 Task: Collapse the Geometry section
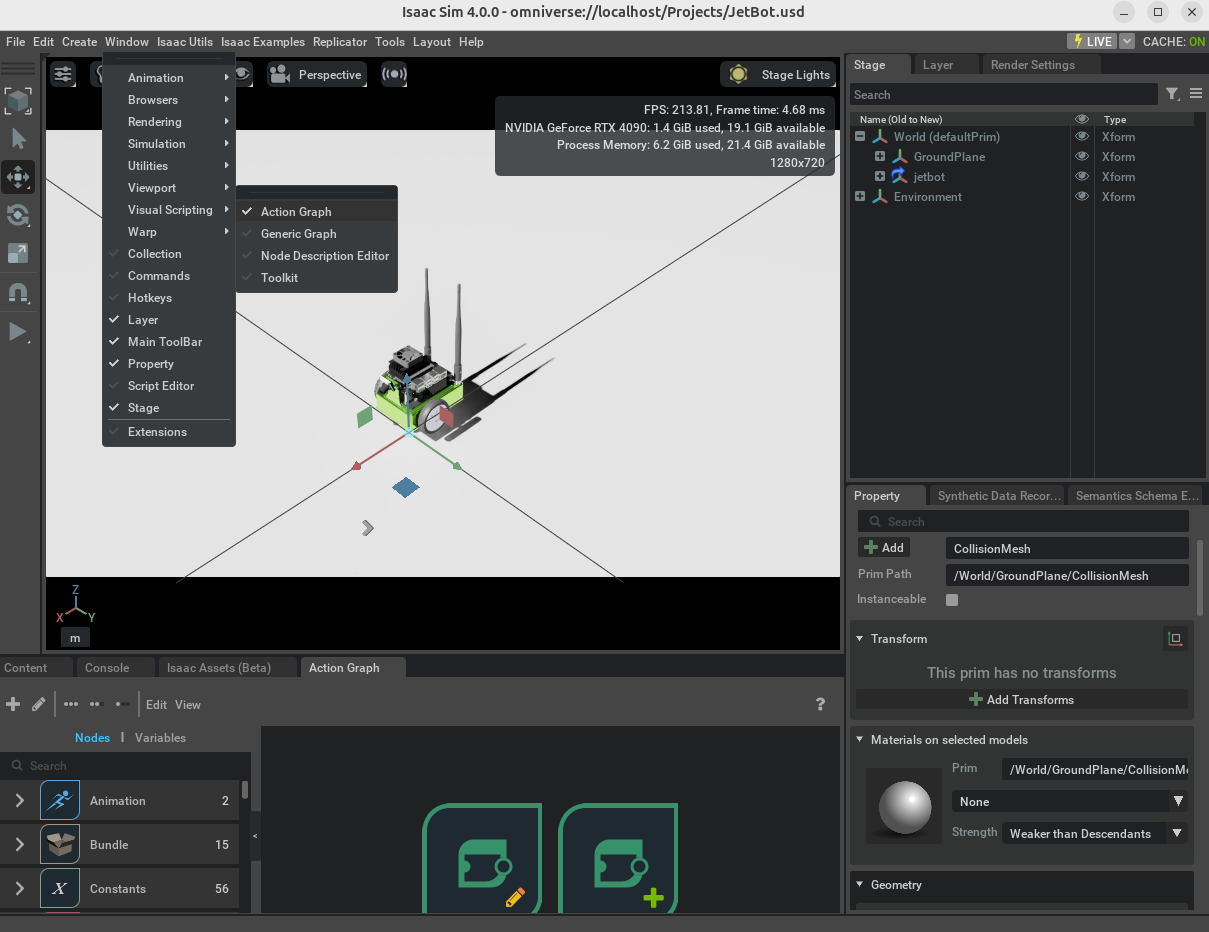click(861, 884)
